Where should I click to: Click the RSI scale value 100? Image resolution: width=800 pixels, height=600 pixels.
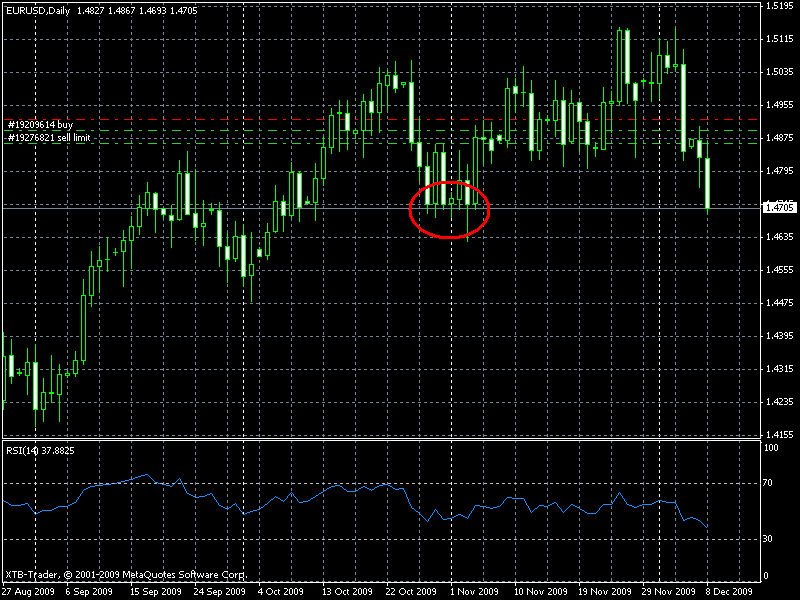(x=771, y=448)
